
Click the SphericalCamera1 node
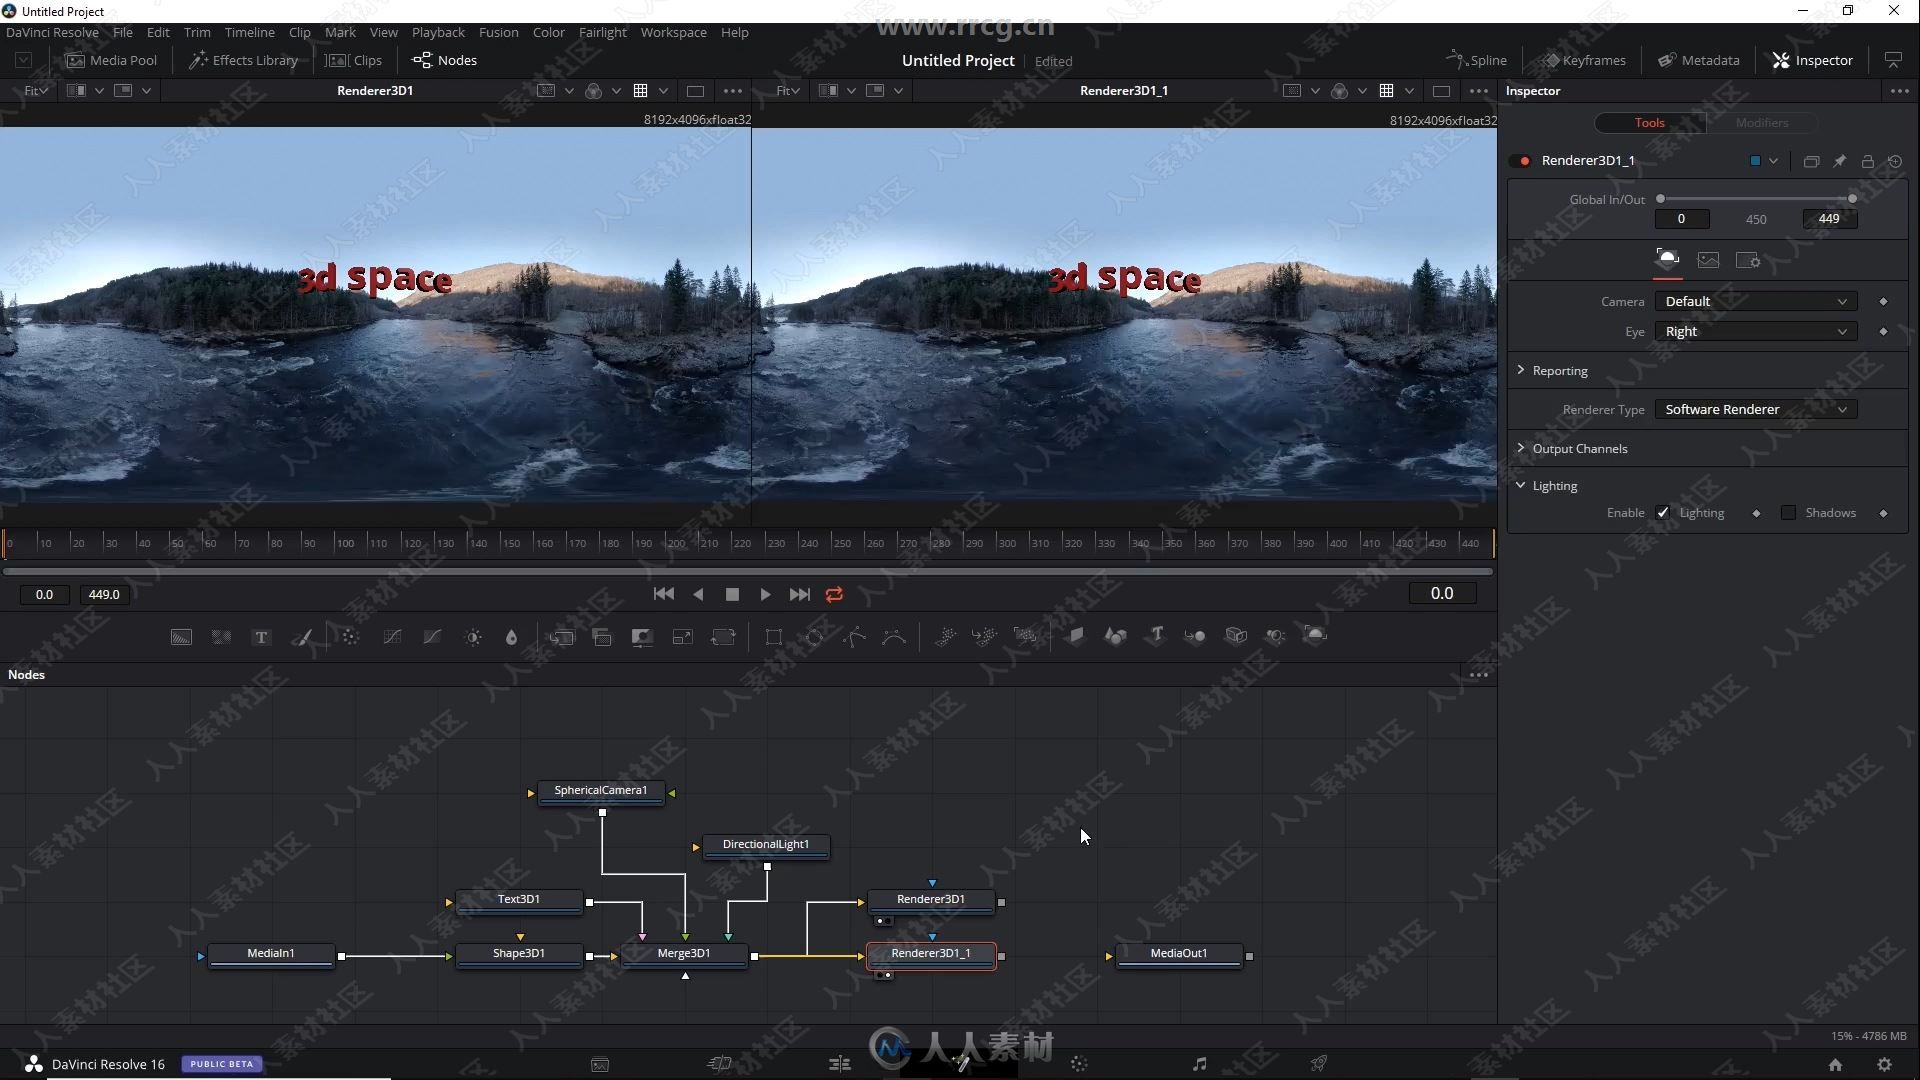[x=601, y=790]
